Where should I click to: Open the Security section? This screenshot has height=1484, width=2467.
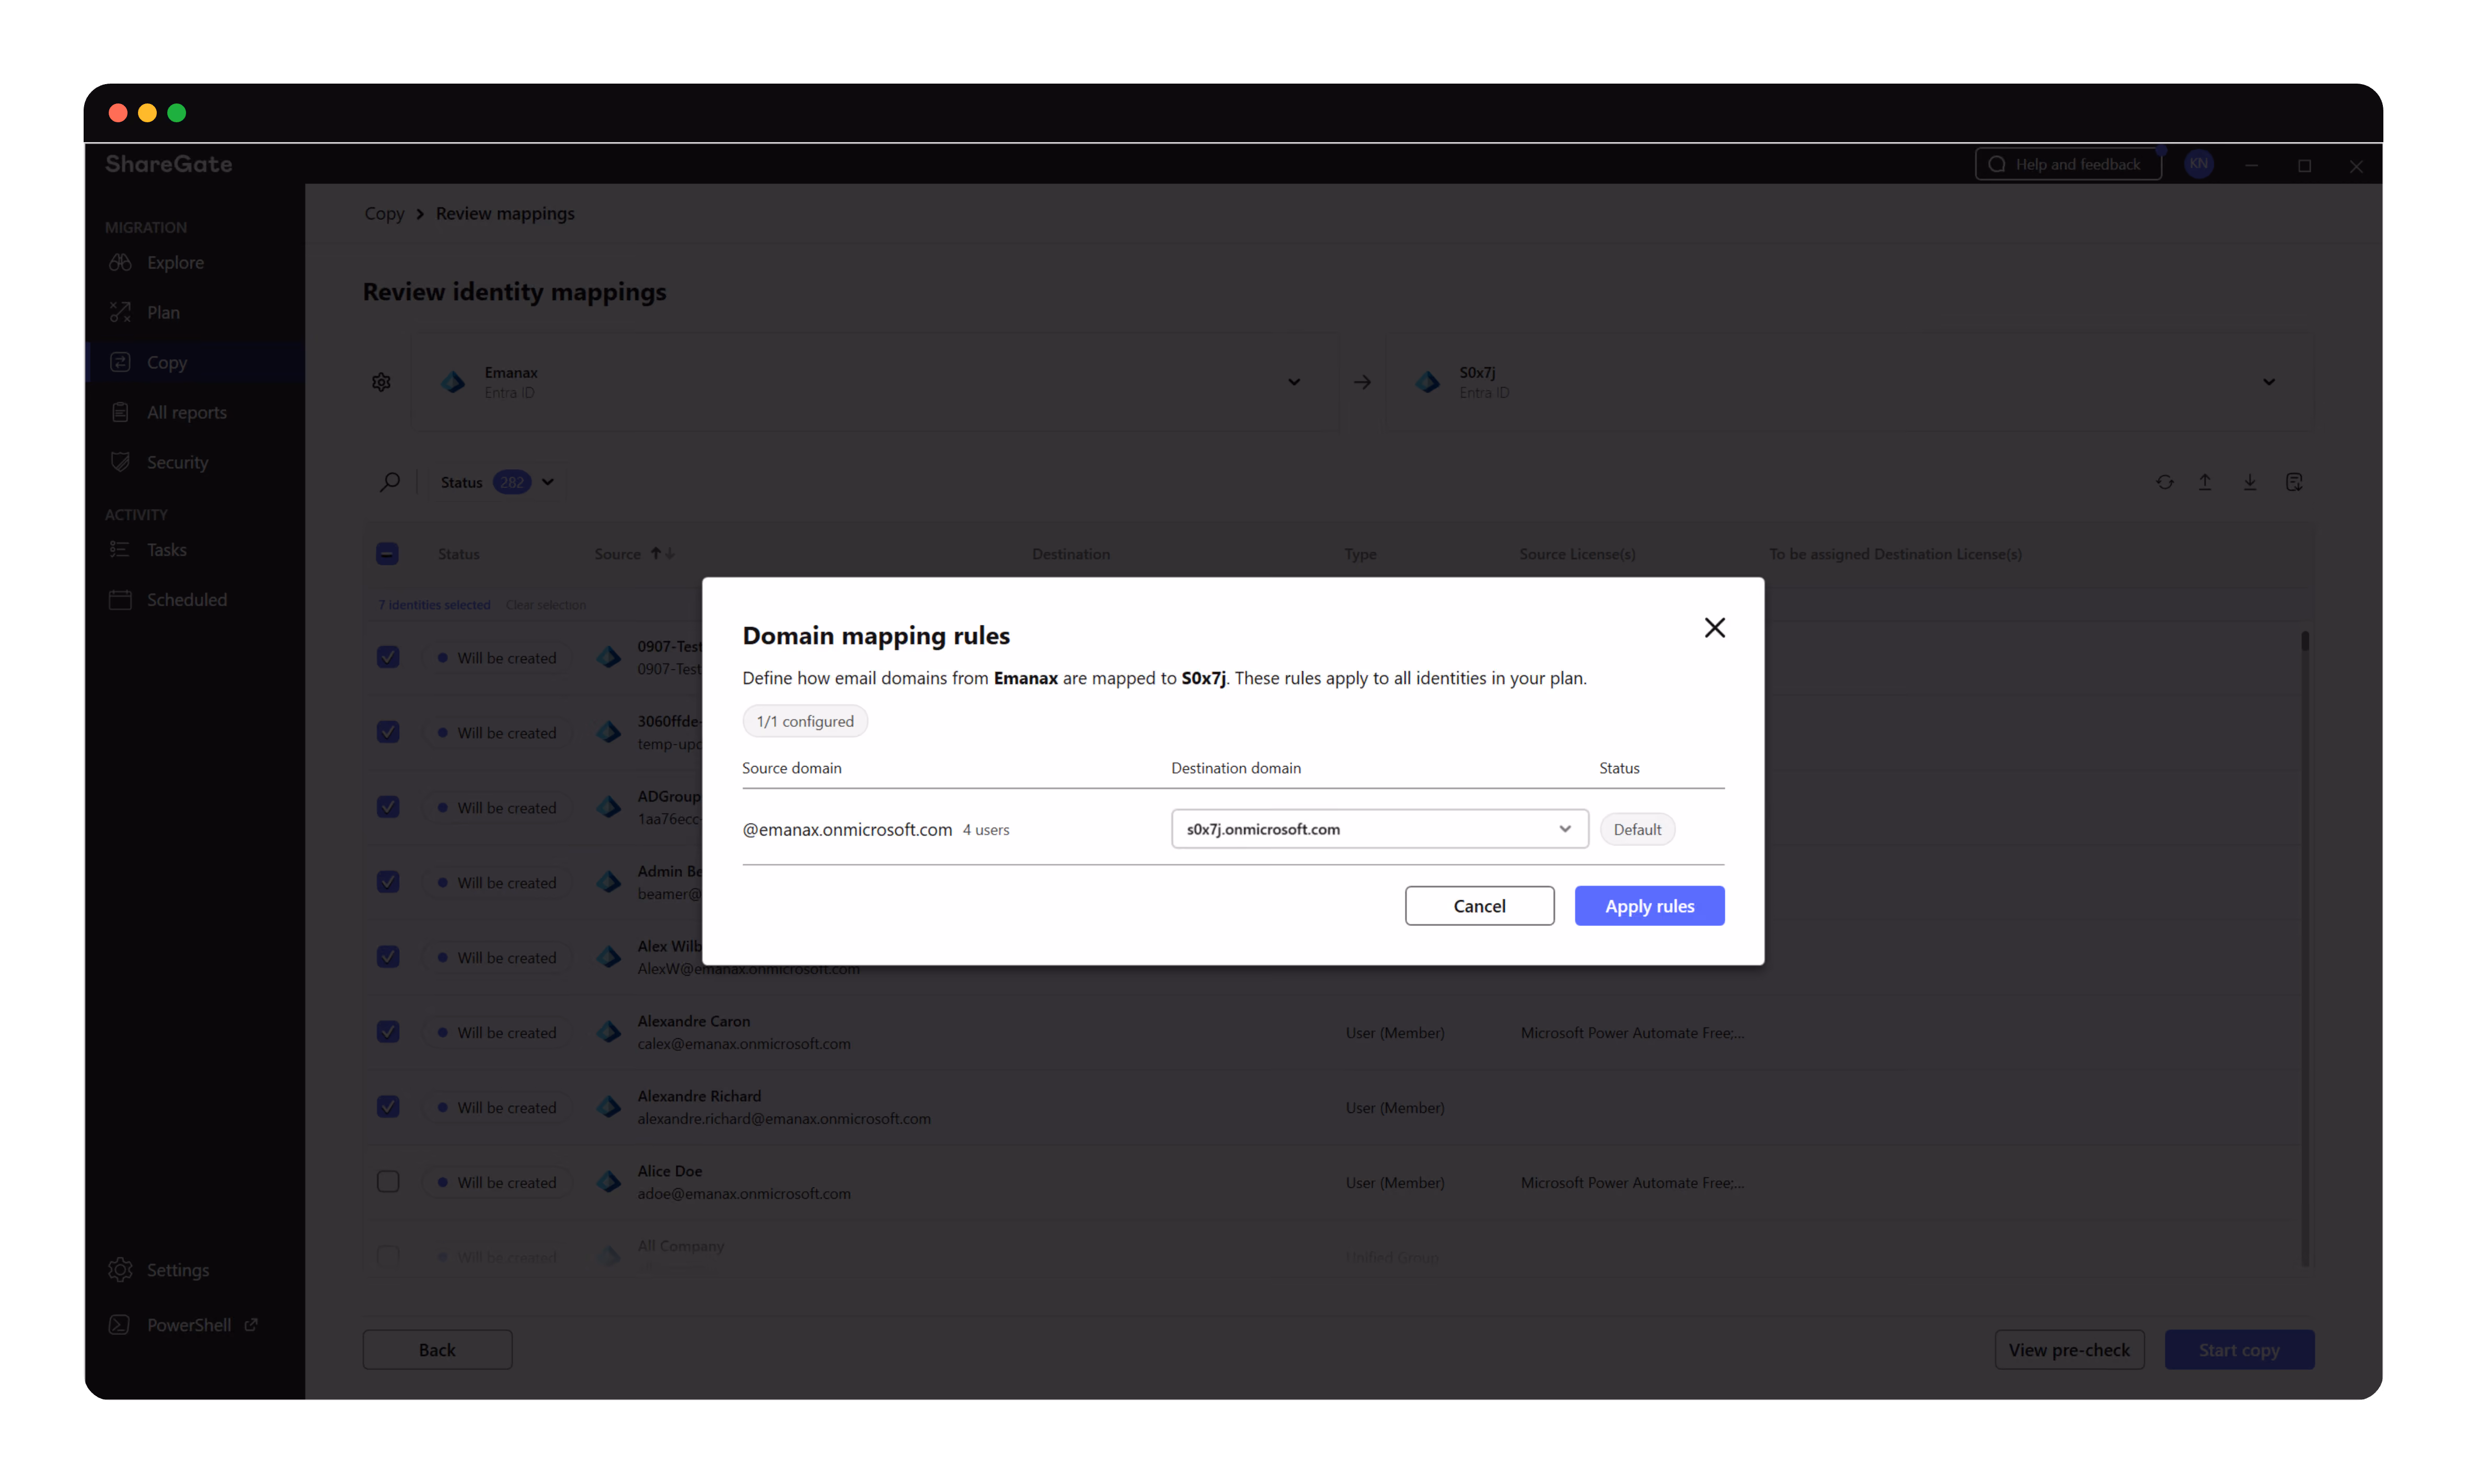(x=177, y=462)
